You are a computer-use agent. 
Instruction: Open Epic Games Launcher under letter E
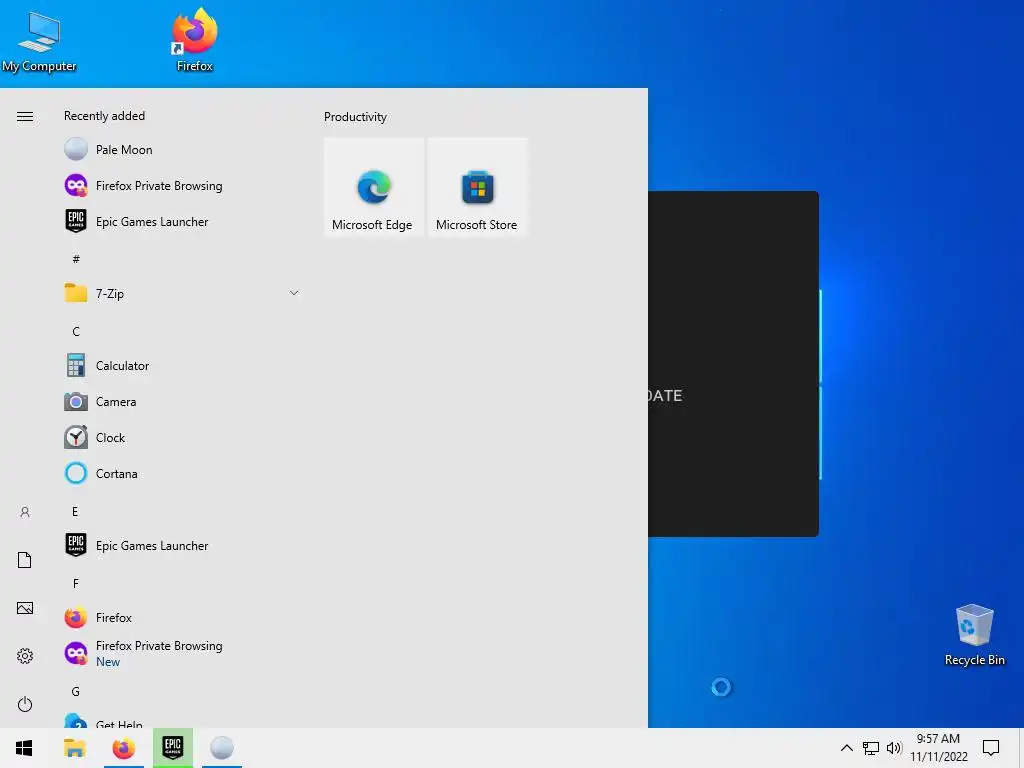183,545
